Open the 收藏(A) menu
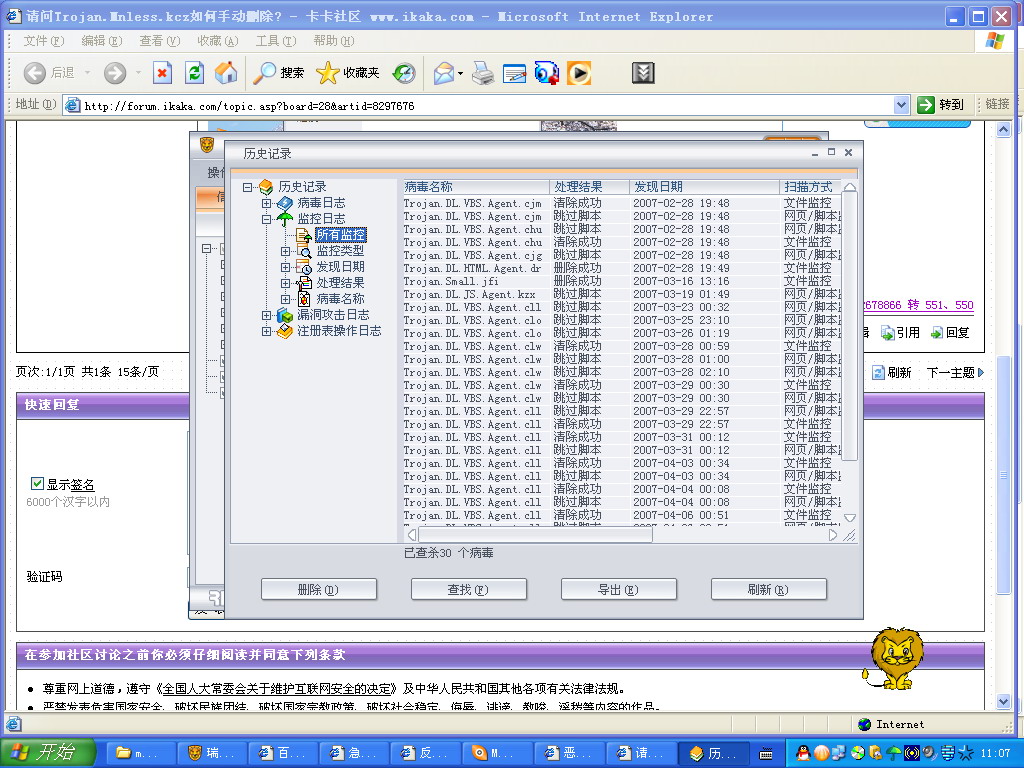Screen dimensions: 1024x768 point(217,41)
